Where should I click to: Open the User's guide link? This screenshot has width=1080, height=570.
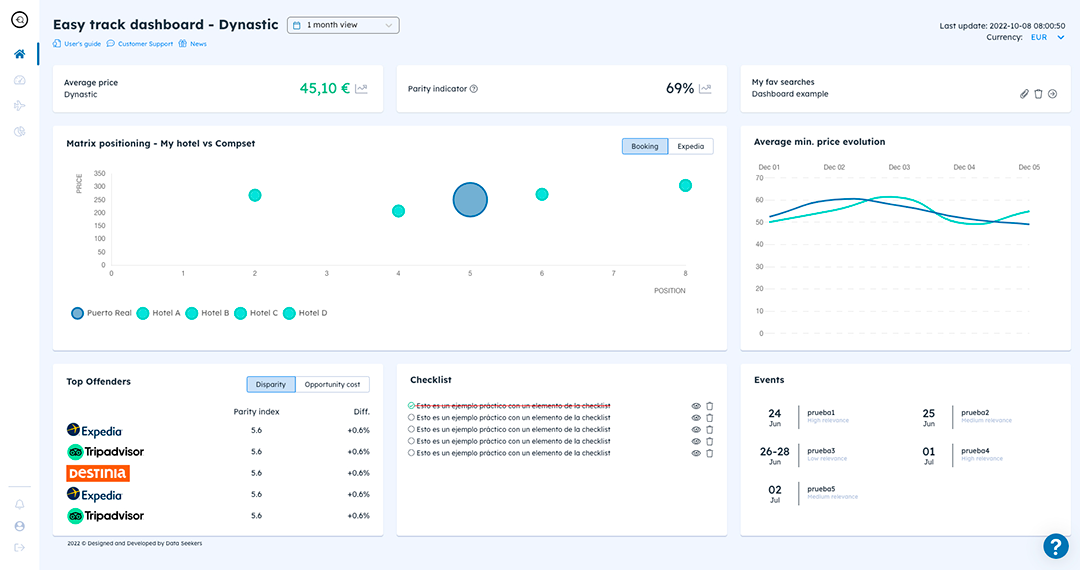coord(77,43)
